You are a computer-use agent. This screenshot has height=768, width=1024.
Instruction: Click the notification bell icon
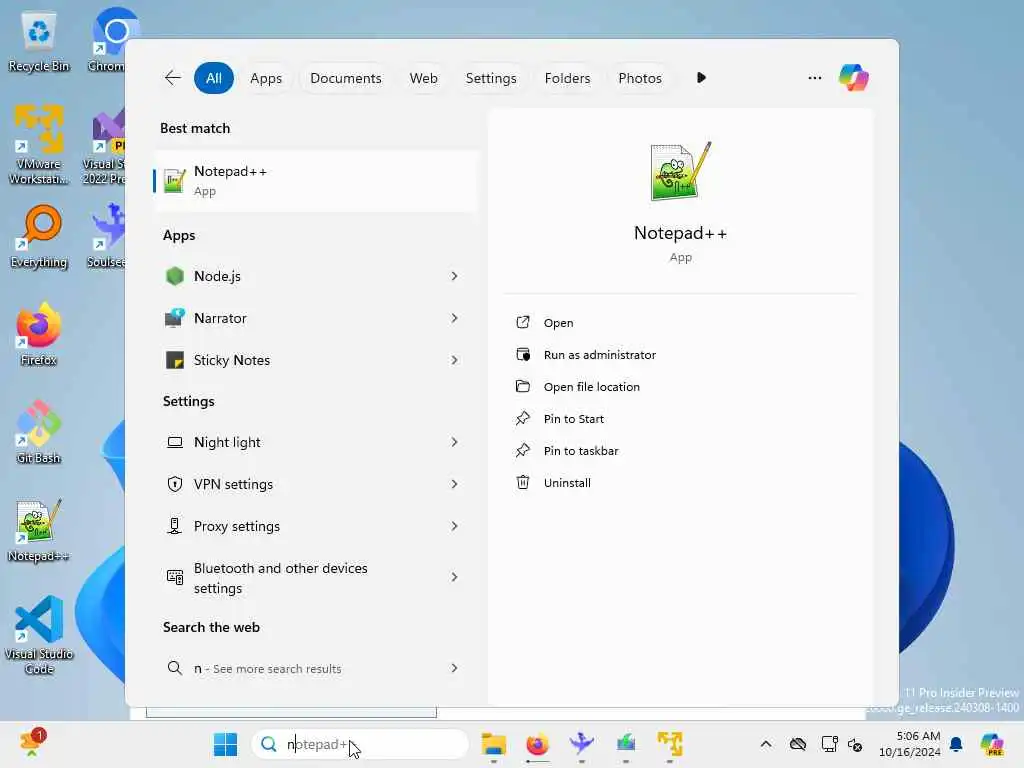click(x=956, y=744)
